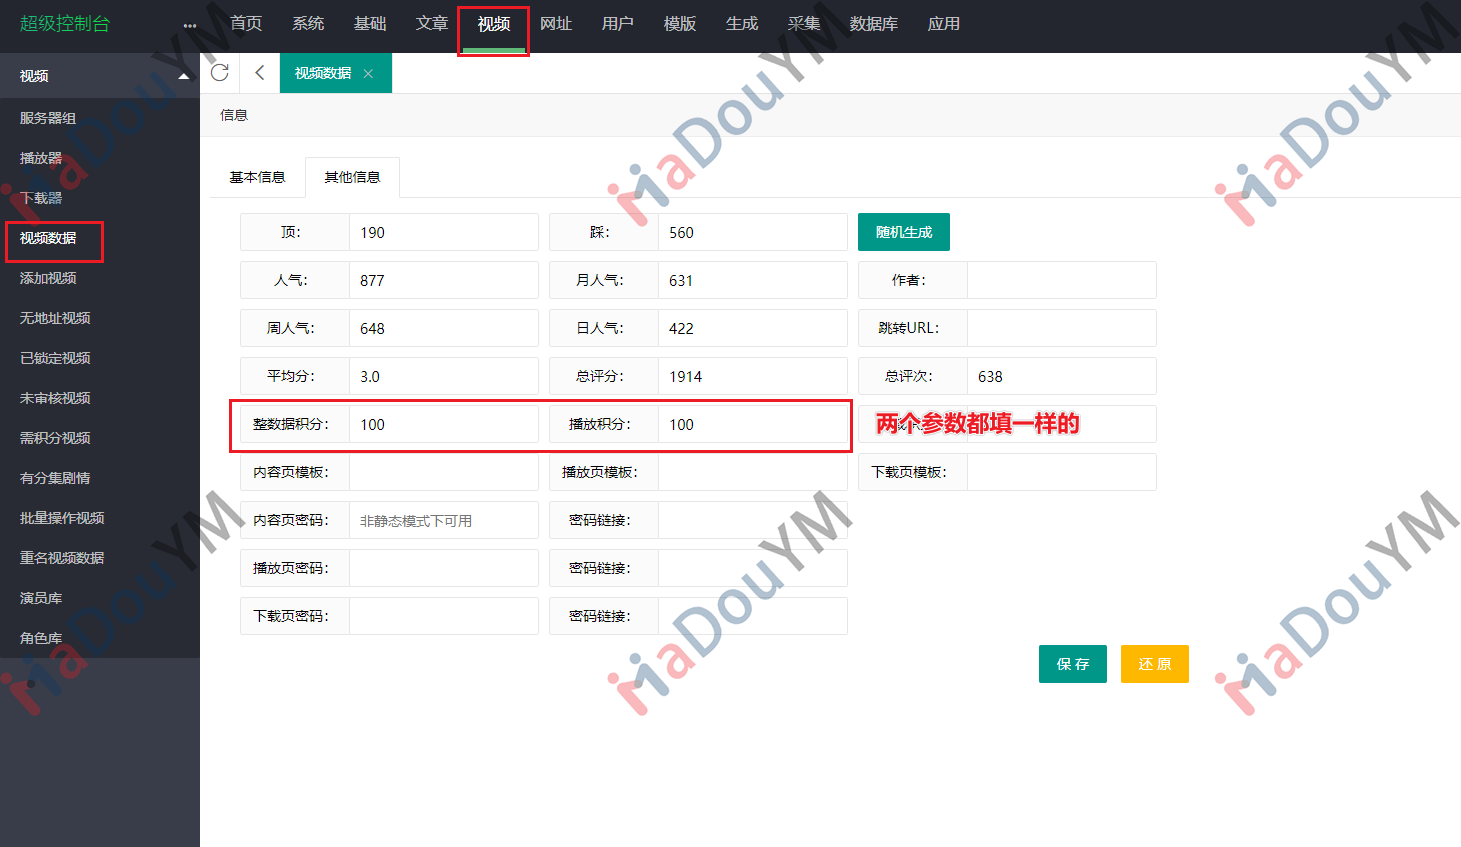The image size is (1461, 847).
Task: Close the 视频数据 tab
Action: [368, 74]
